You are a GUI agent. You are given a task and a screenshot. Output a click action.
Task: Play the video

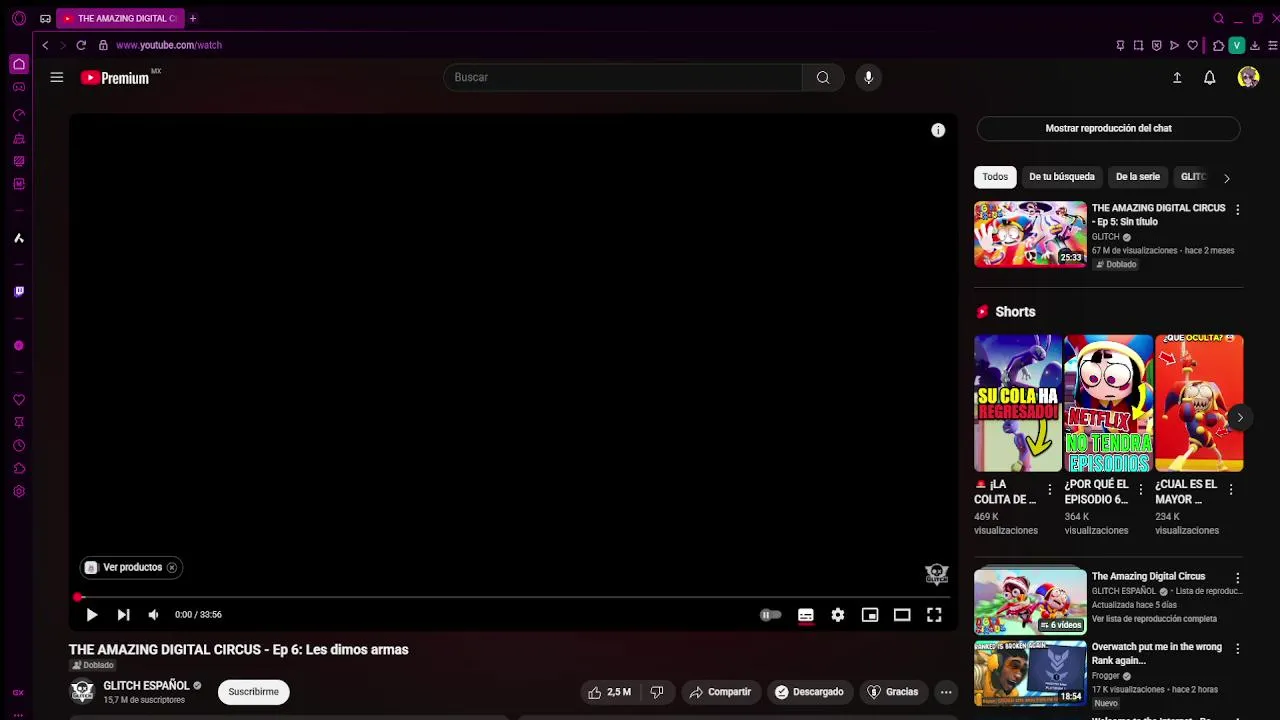(91, 615)
